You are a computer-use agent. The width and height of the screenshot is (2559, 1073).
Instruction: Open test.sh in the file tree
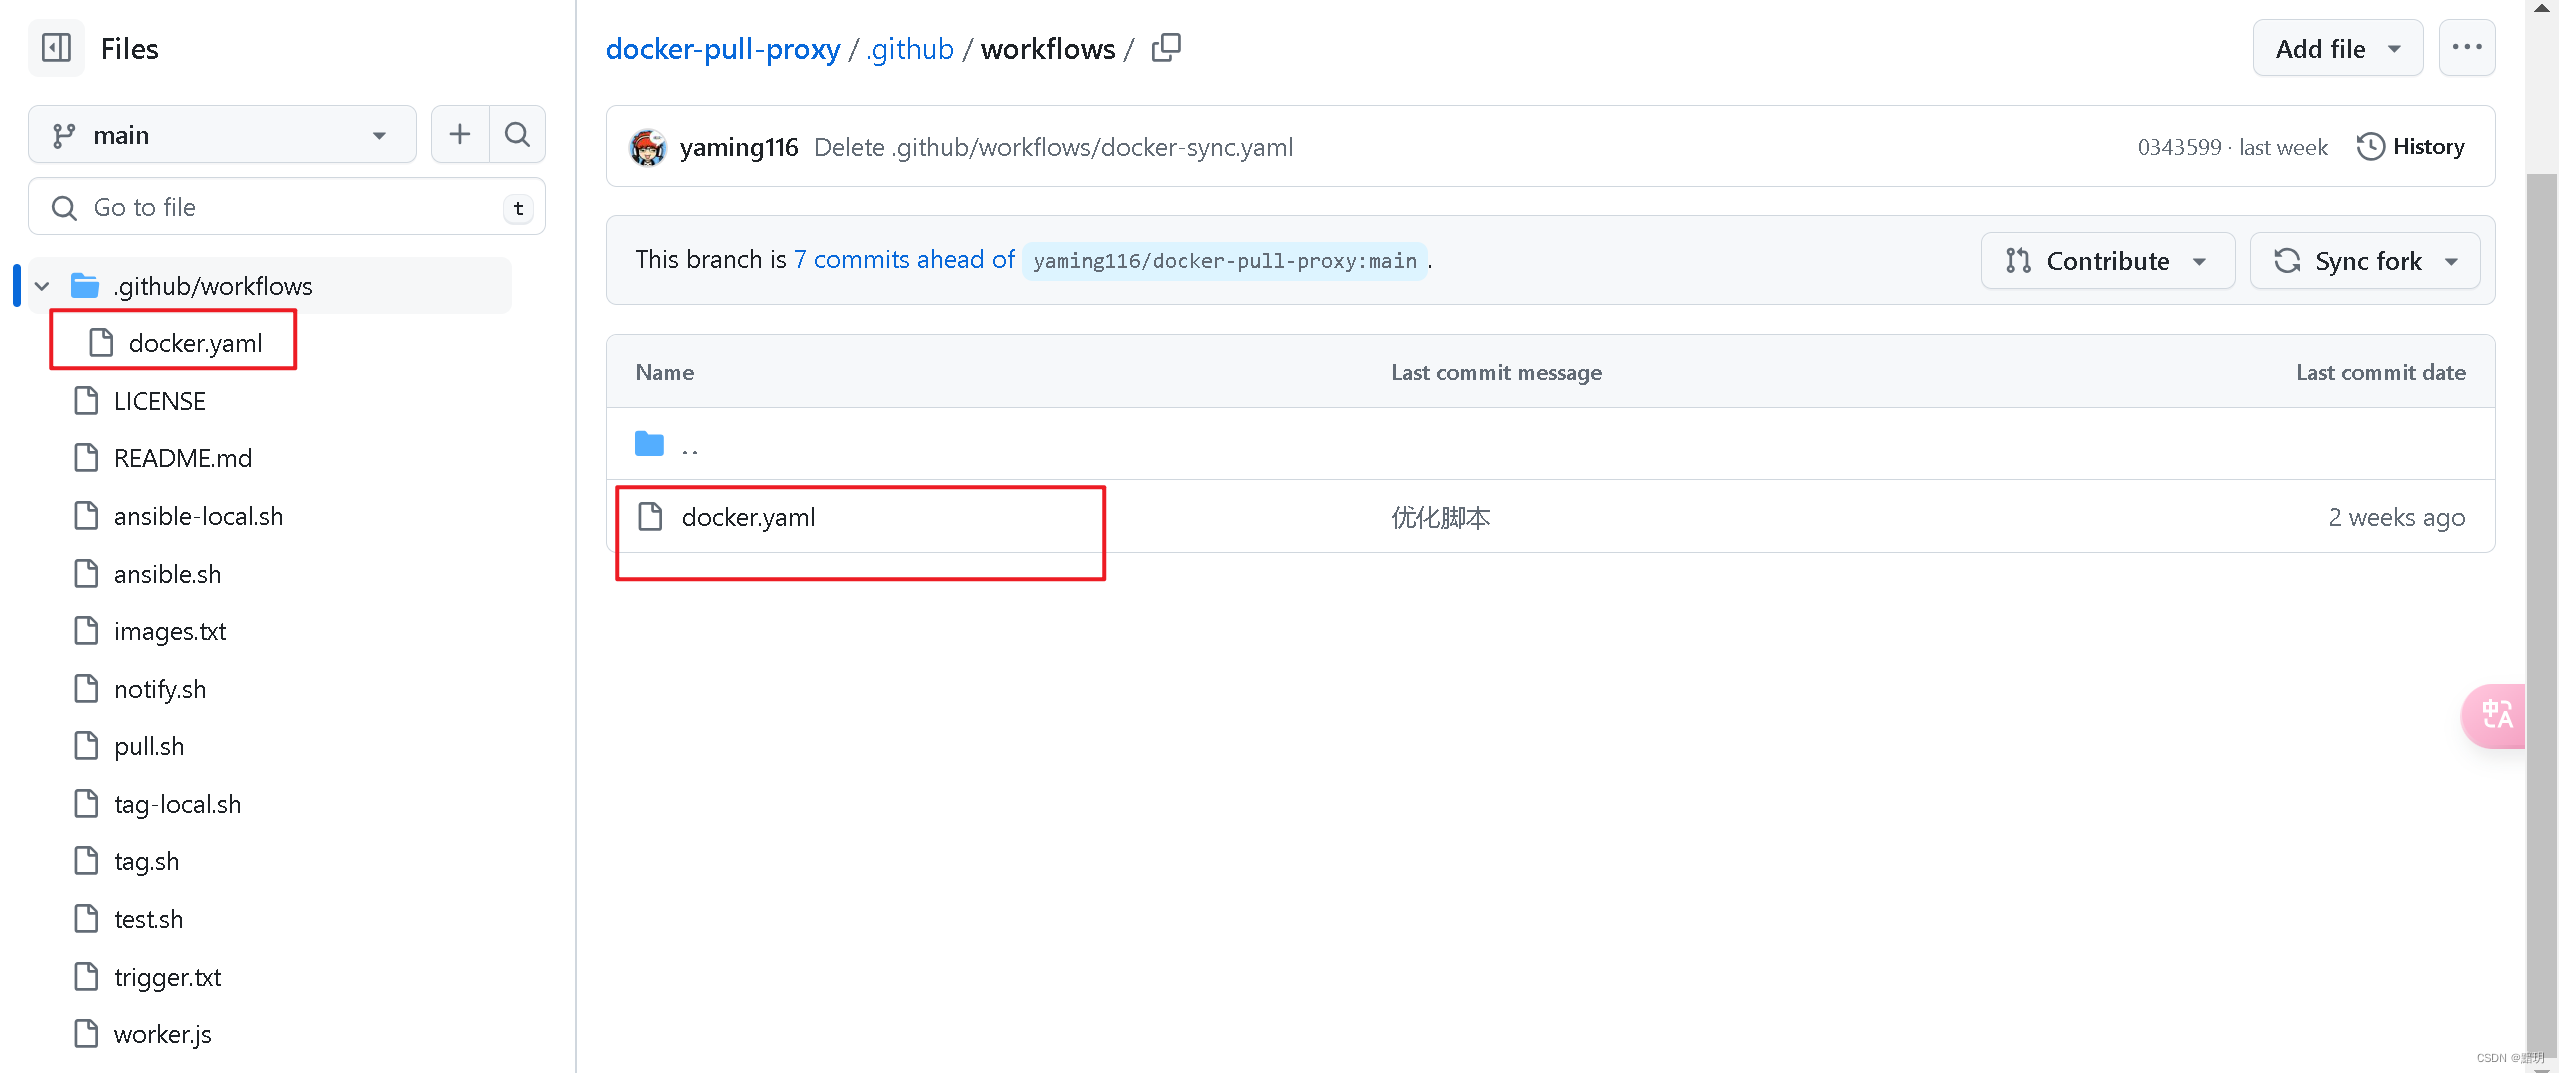(148, 919)
